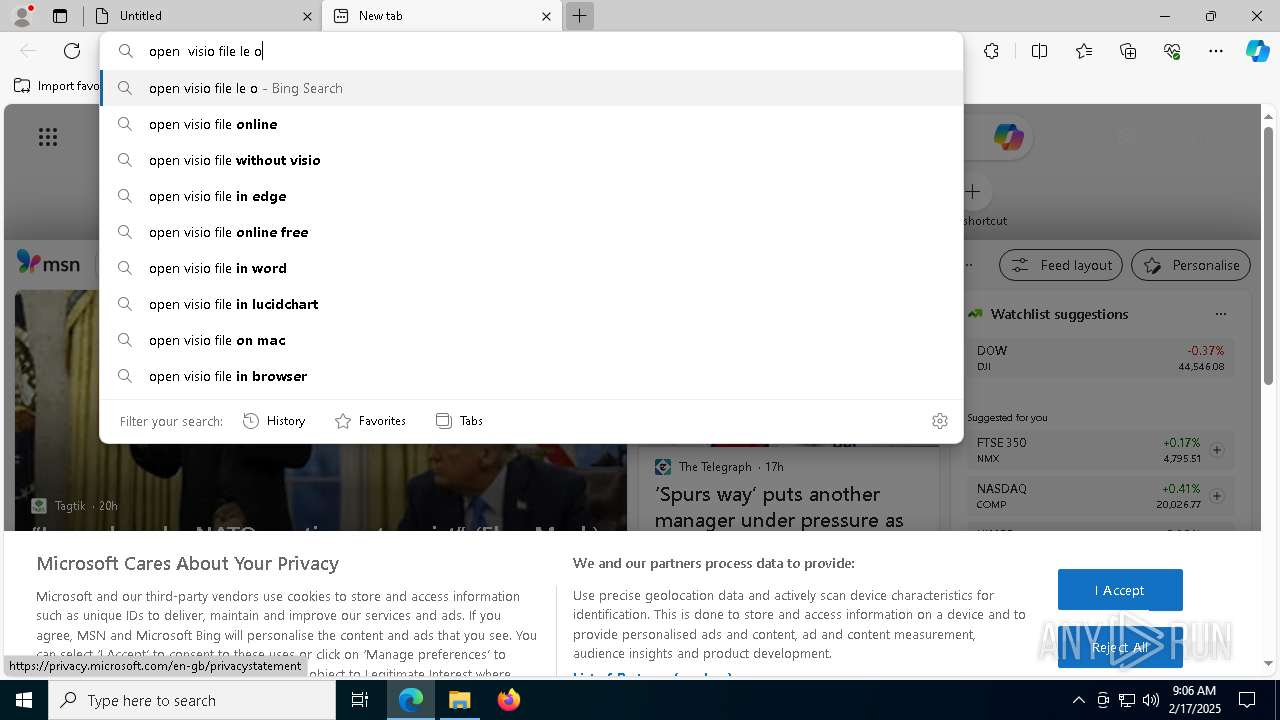
Task: Open the Spurs way Telegraph article
Action: [779, 507]
